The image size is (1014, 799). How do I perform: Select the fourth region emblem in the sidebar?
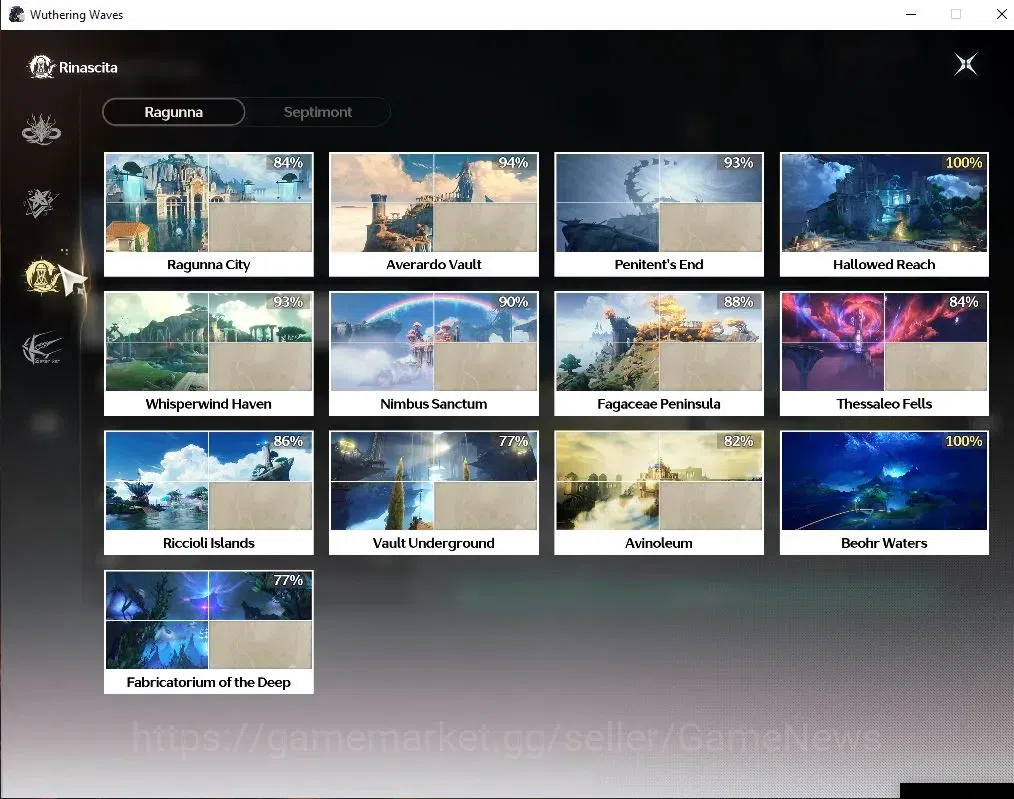[41, 348]
